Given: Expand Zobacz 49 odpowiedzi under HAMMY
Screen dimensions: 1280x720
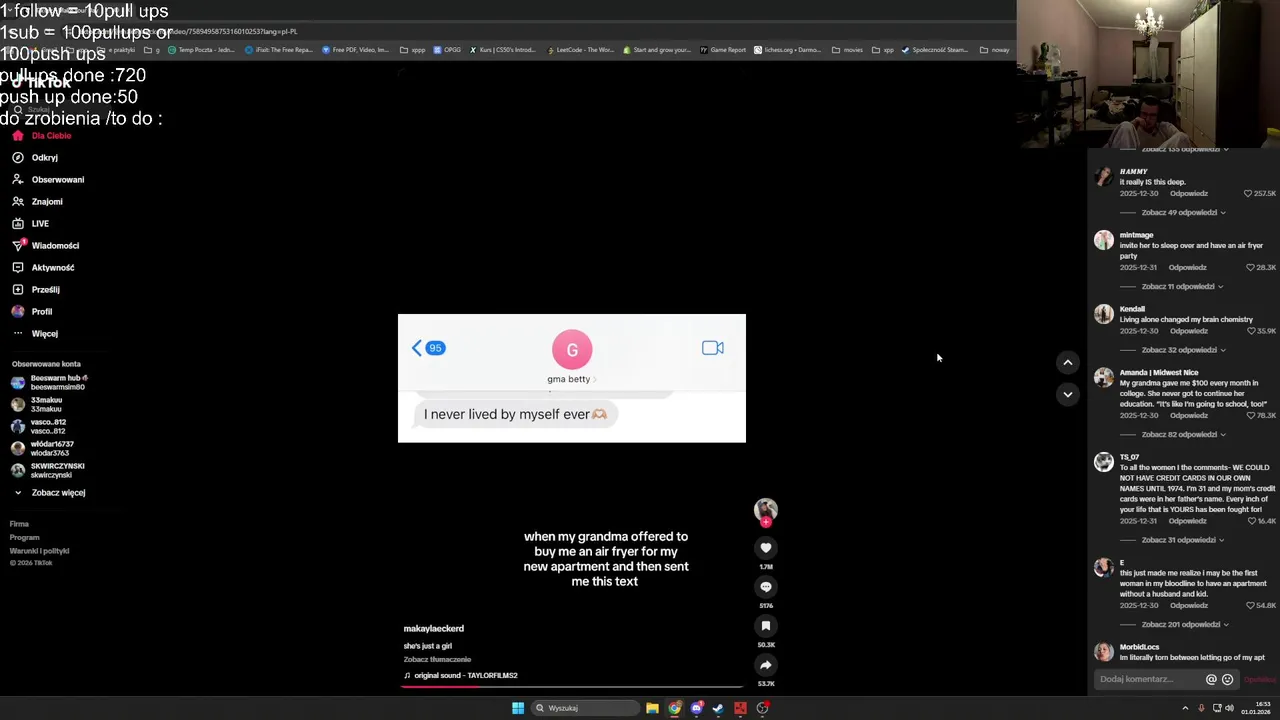Looking at the screenshot, I should pos(1183,213).
